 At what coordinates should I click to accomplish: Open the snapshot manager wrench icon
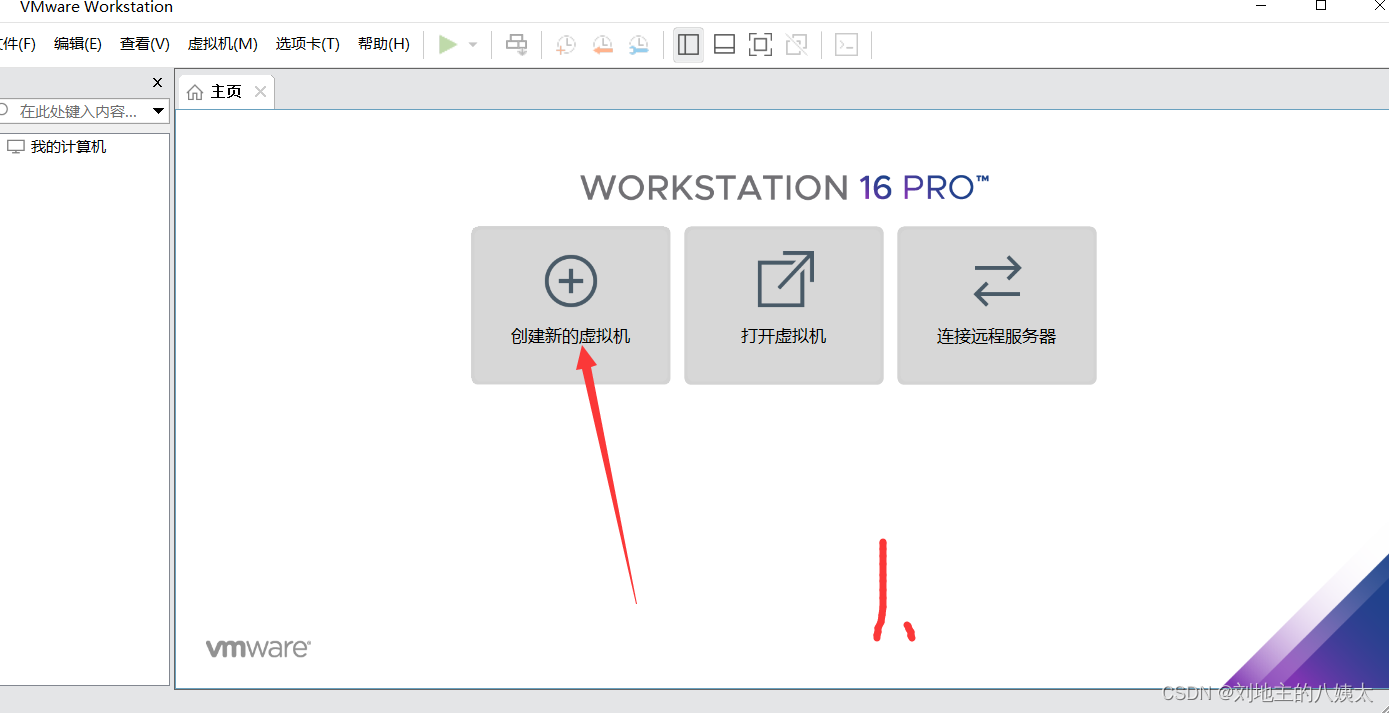[x=638, y=44]
